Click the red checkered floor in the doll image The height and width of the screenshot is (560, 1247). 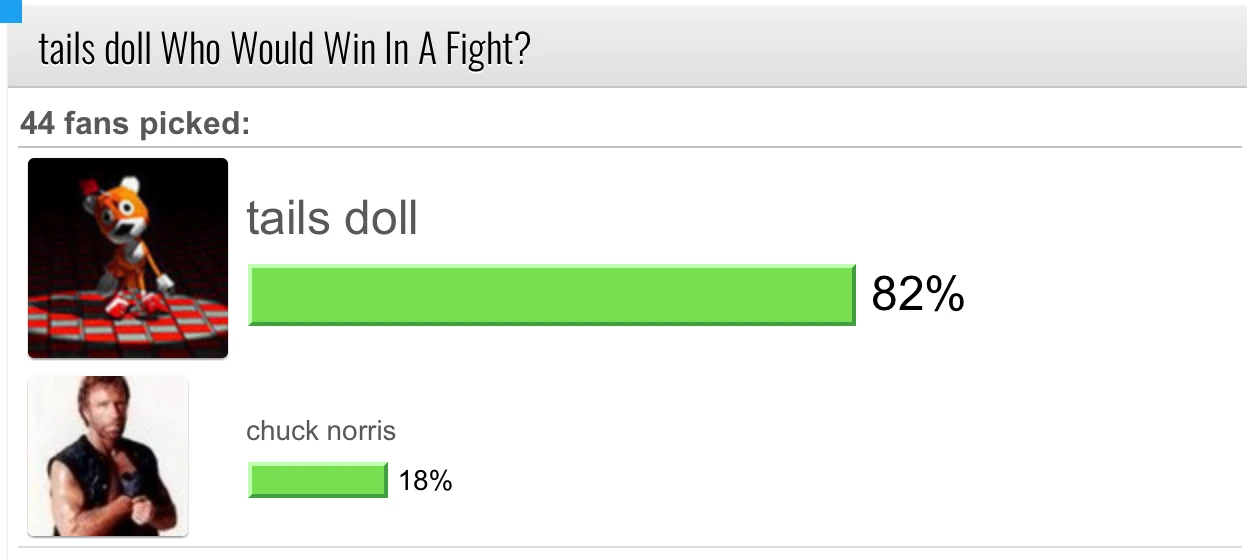pyautogui.click(x=128, y=320)
